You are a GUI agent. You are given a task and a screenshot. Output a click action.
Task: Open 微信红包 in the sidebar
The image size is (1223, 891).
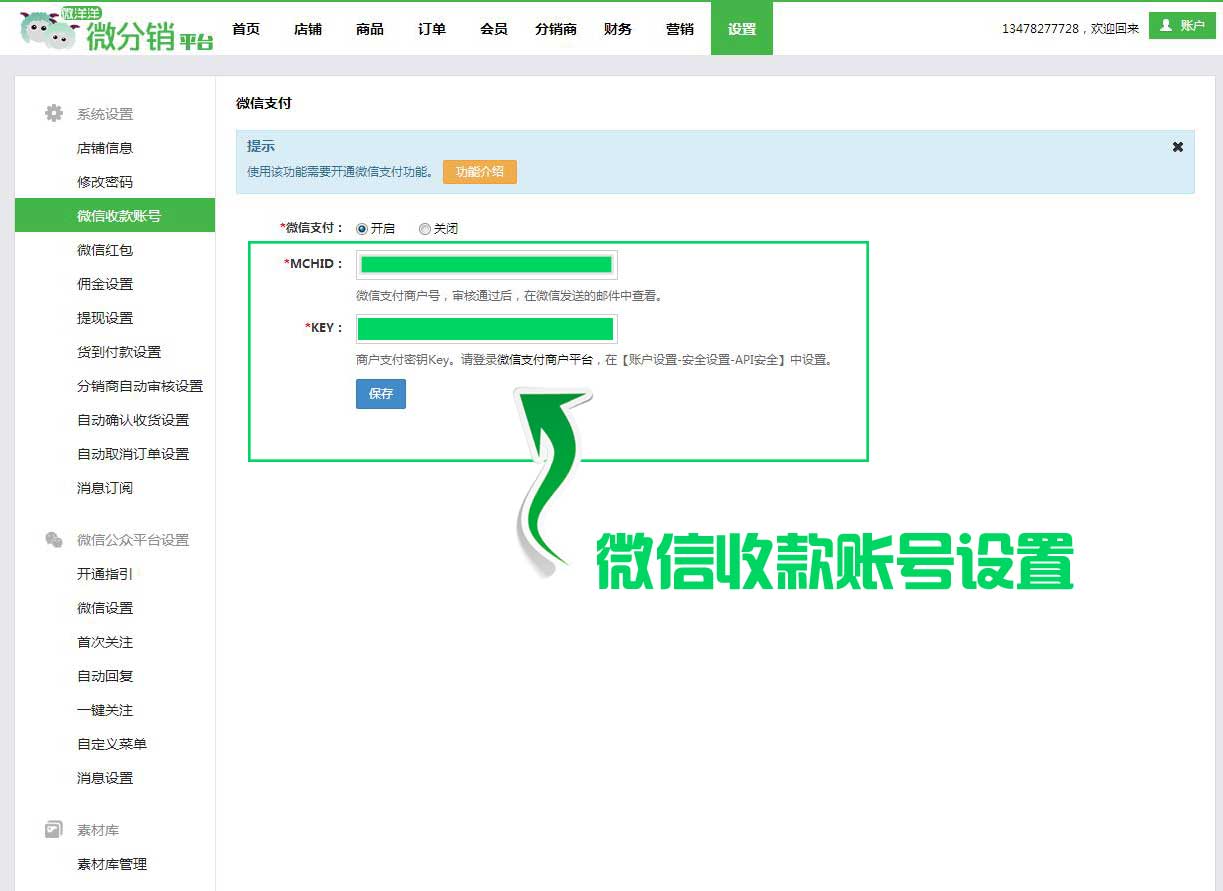pos(105,250)
